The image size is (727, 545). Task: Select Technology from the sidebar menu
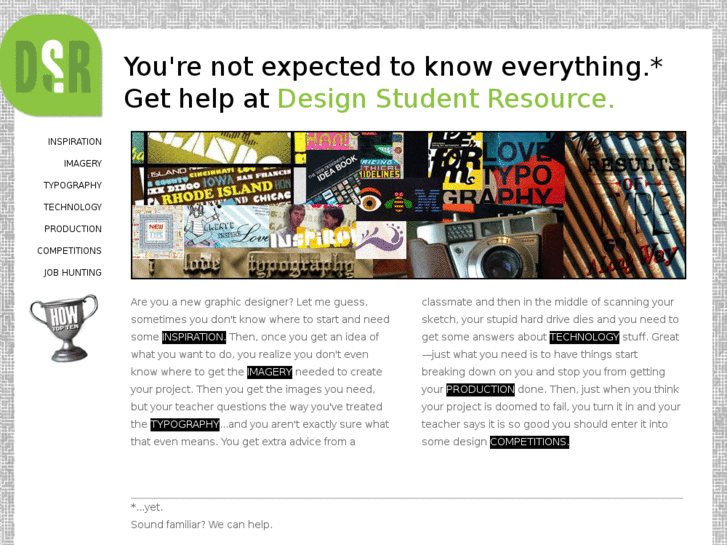pos(72,207)
